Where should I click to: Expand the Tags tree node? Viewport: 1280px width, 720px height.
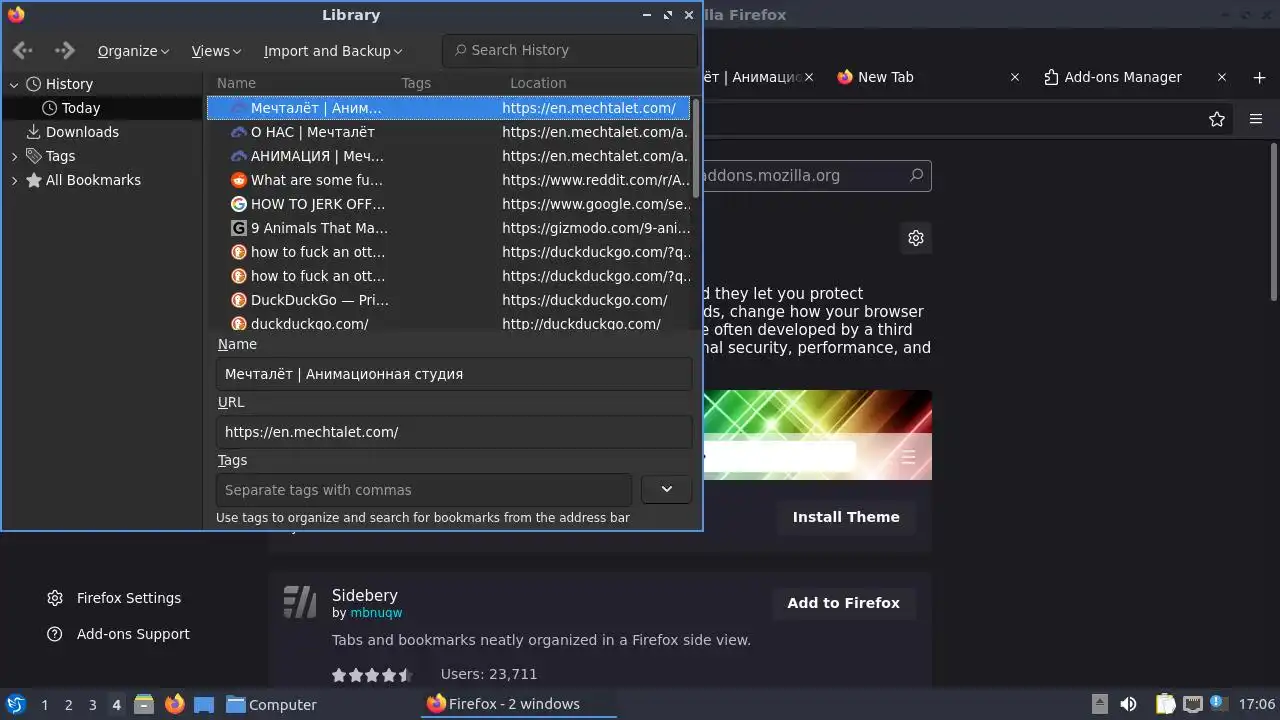point(14,156)
